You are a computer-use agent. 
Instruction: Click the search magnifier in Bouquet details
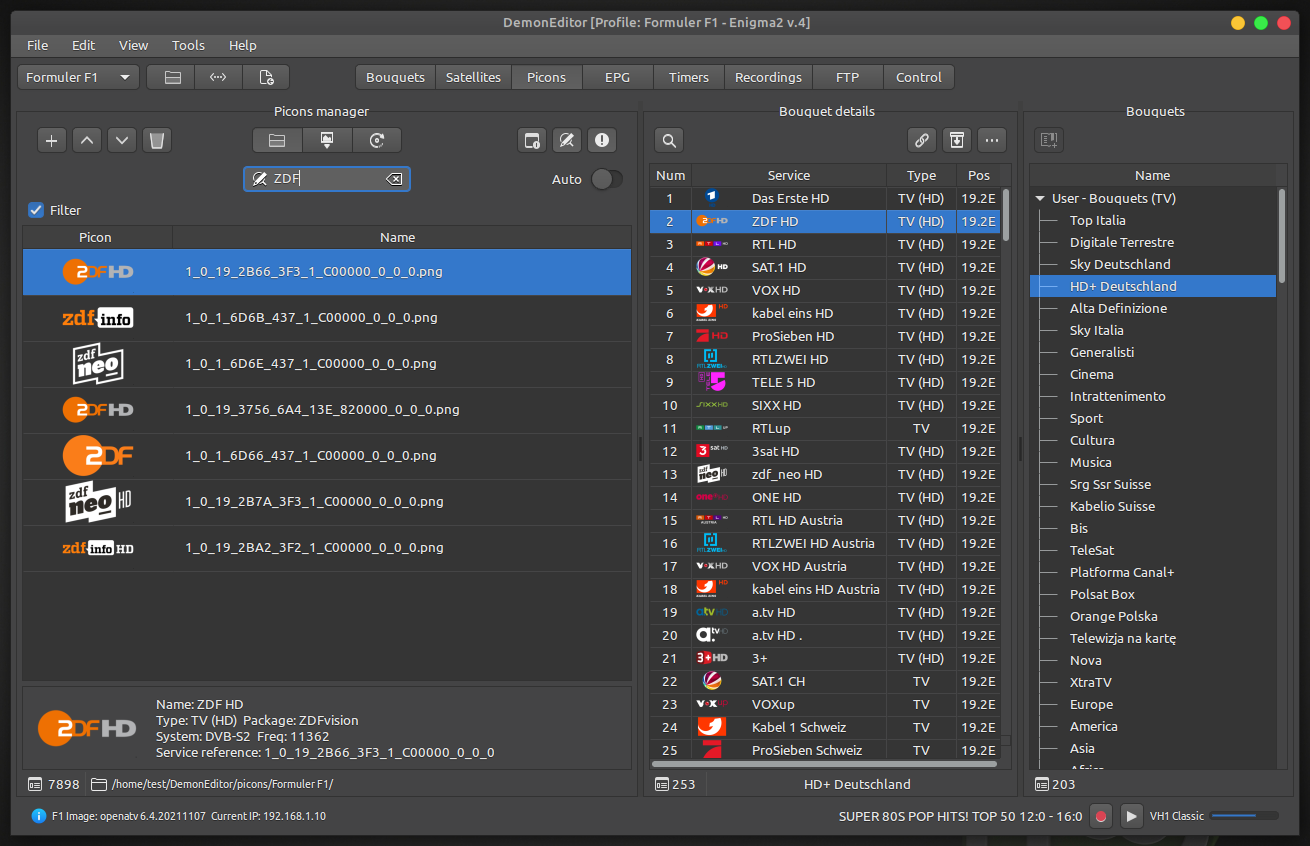tap(669, 140)
